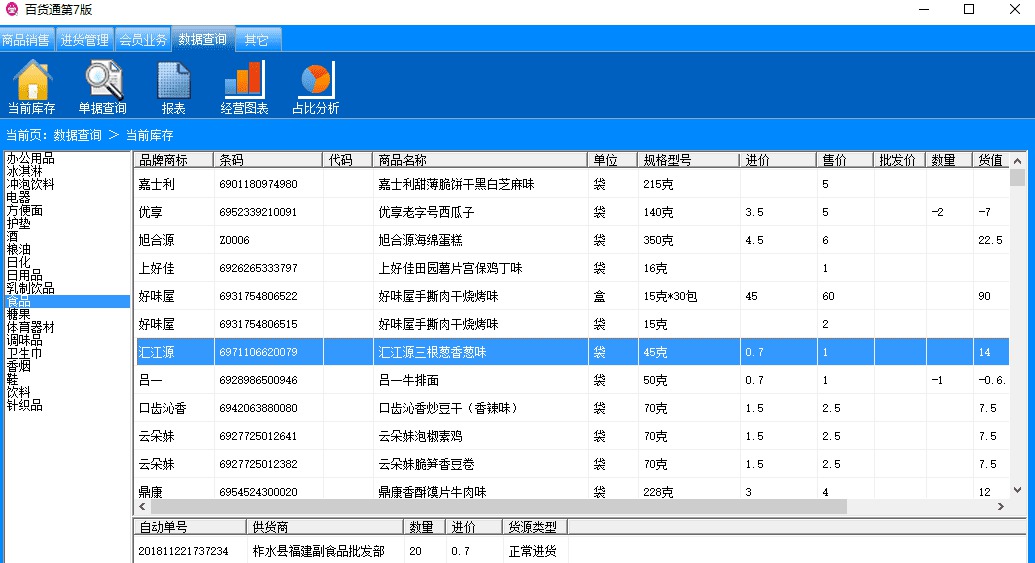Select 电器 category
This screenshot has width=1035, height=563.
(x=18, y=197)
